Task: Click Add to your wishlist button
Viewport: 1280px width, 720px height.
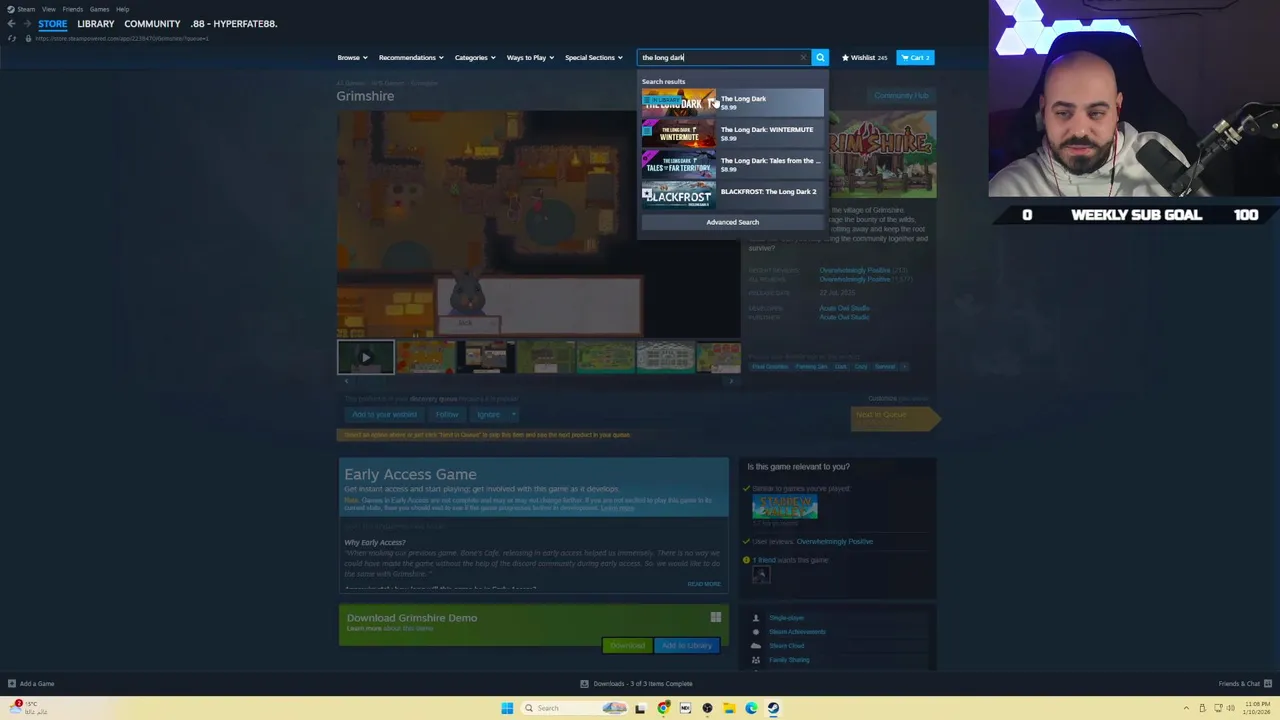Action: [384, 415]
